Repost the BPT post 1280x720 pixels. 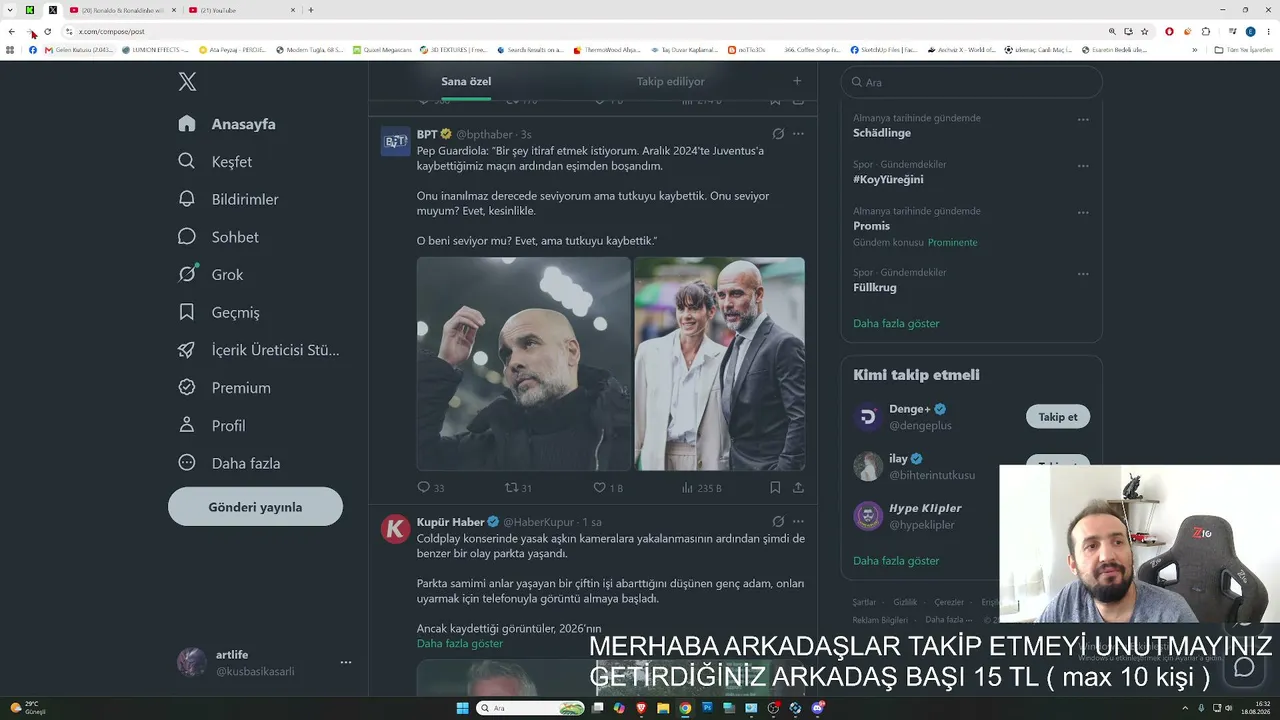tap(518, 488)
